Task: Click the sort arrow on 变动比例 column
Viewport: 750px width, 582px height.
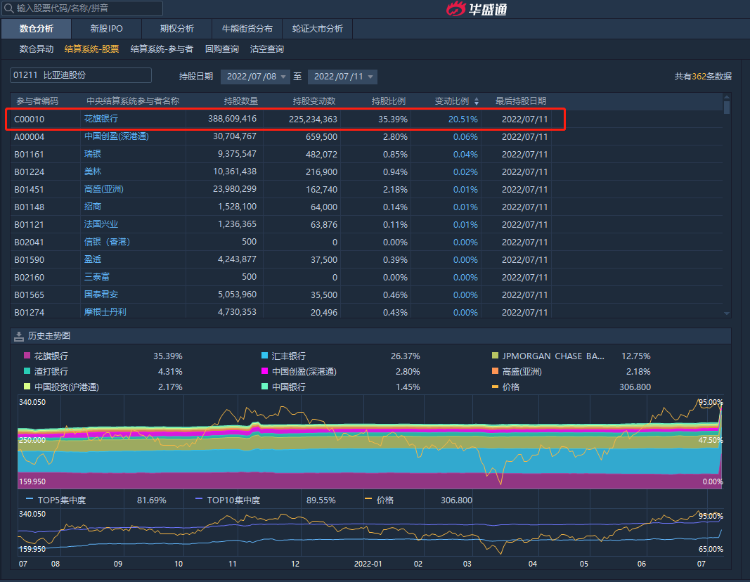Action: [476, 101]
